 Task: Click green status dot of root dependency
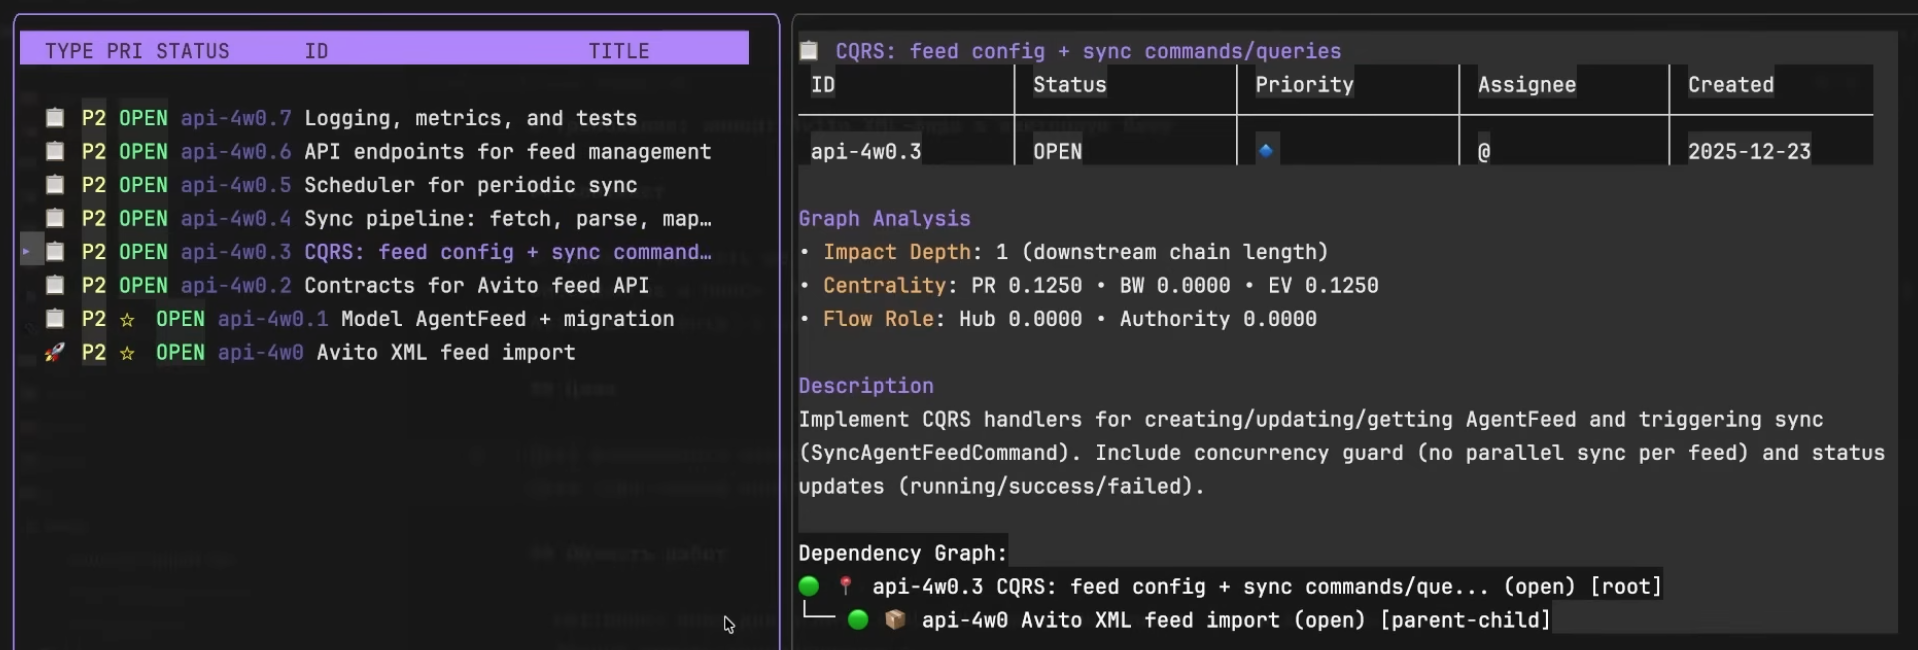(809, 586)
